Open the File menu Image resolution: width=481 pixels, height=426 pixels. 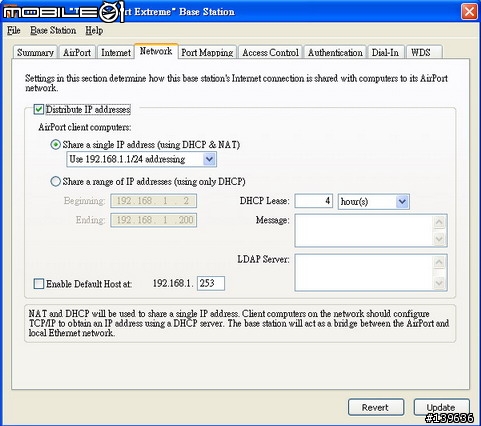[14, 31]
